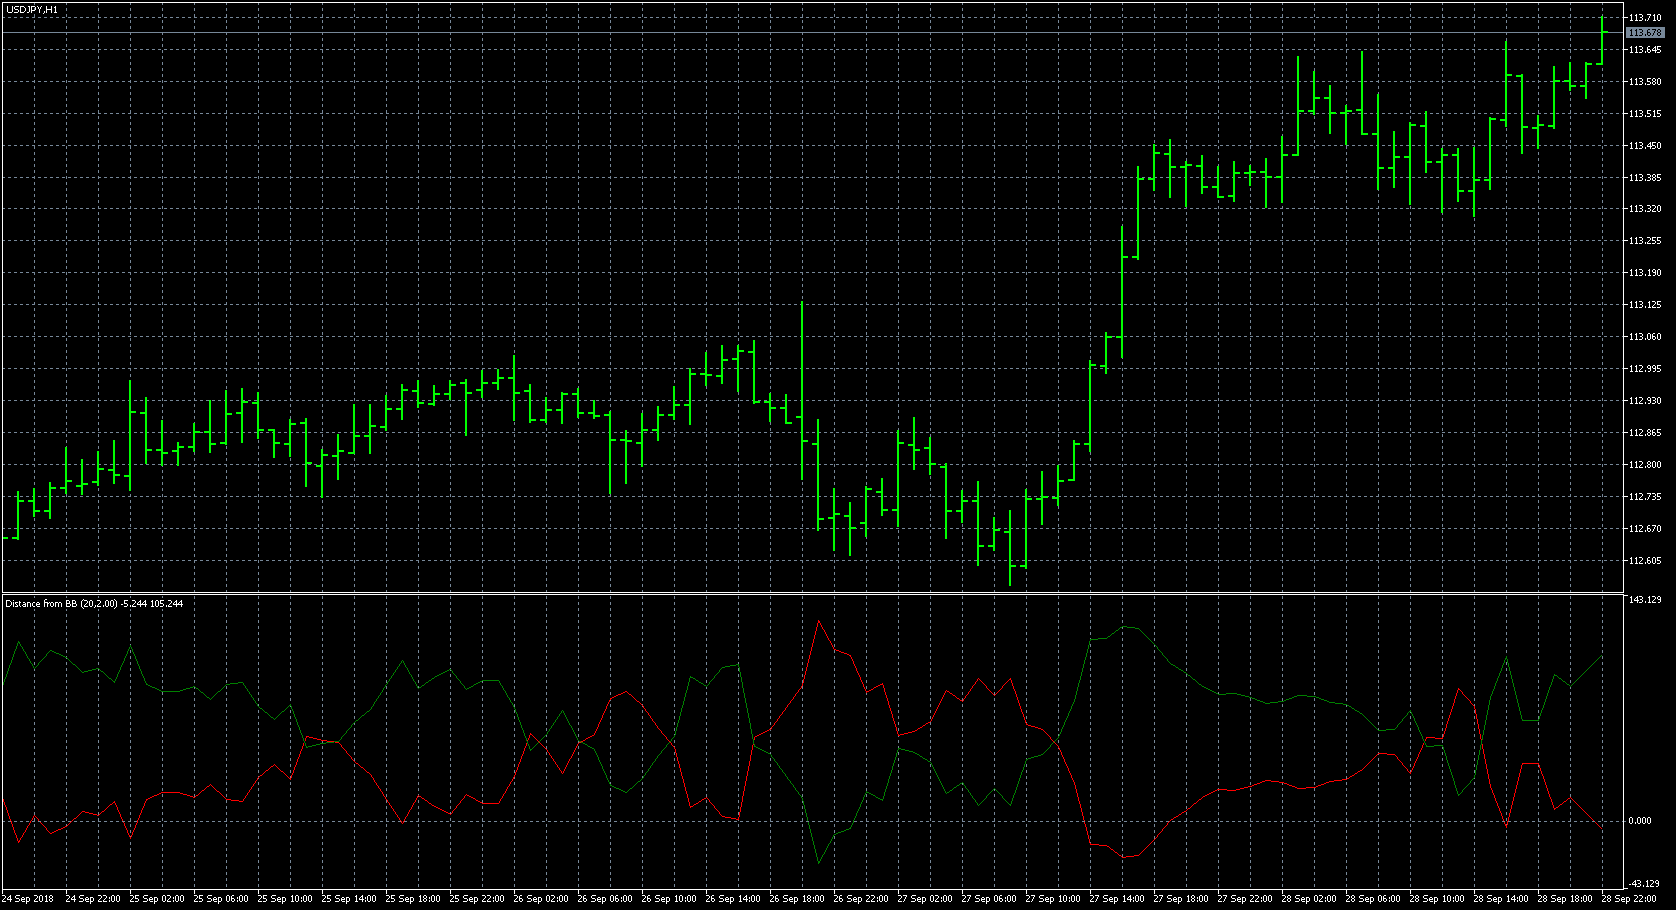Select the current price tag 113.678

(x=1645, y=33)
